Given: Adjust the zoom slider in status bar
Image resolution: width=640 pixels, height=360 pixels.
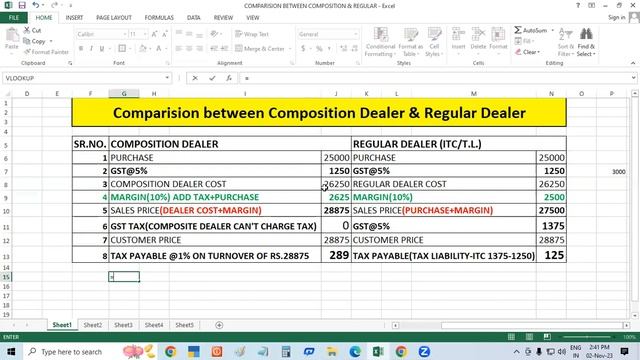Looking at the screenshot, I should 587,337.
